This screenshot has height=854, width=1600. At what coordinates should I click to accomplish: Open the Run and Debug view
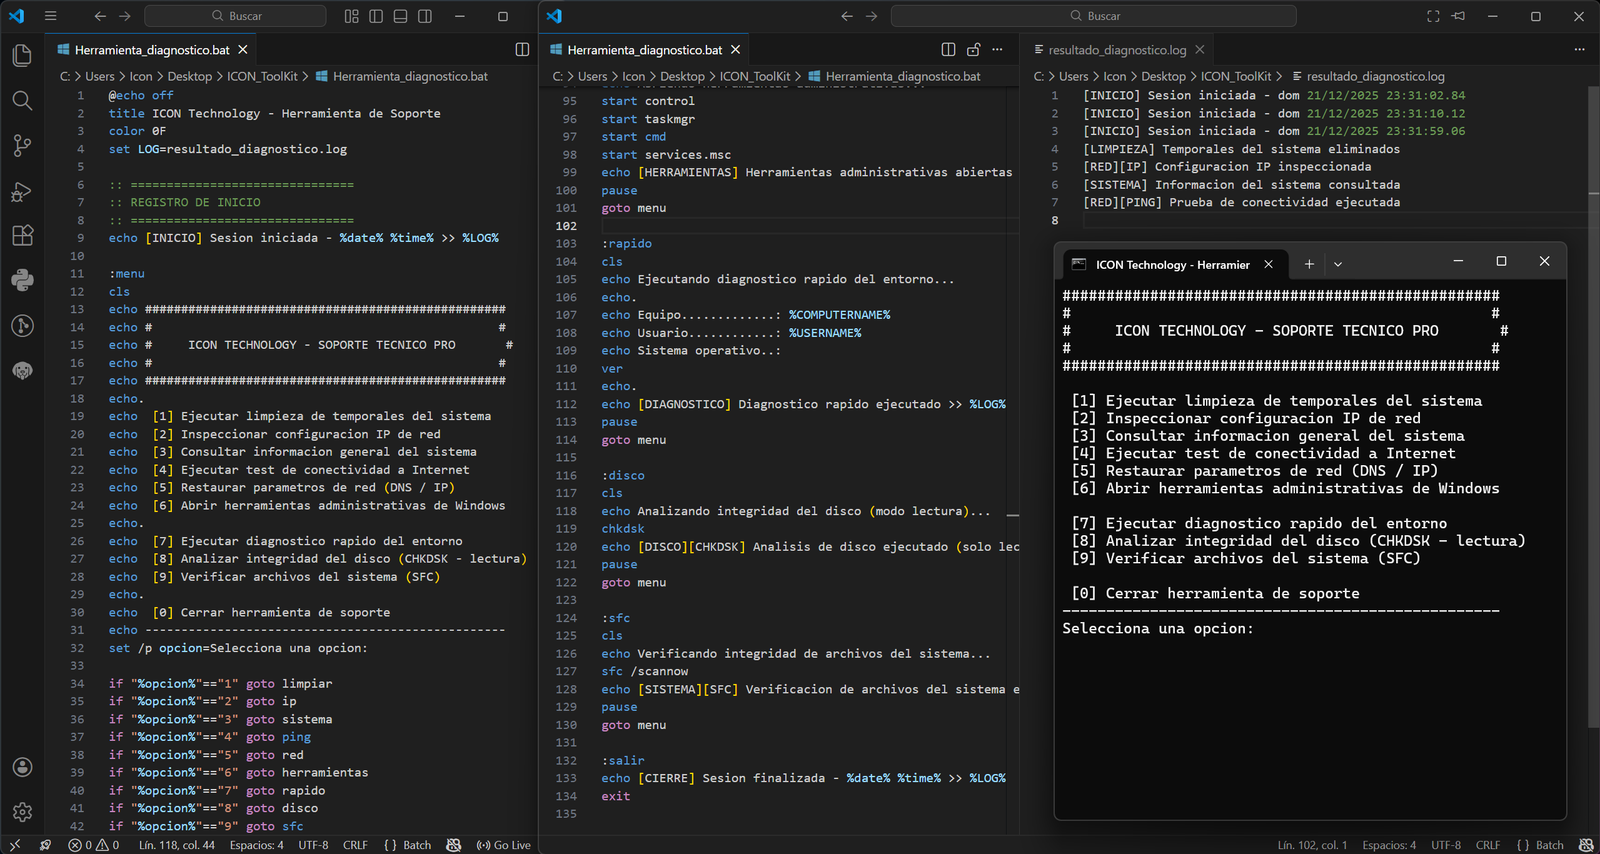click(22, 191)
